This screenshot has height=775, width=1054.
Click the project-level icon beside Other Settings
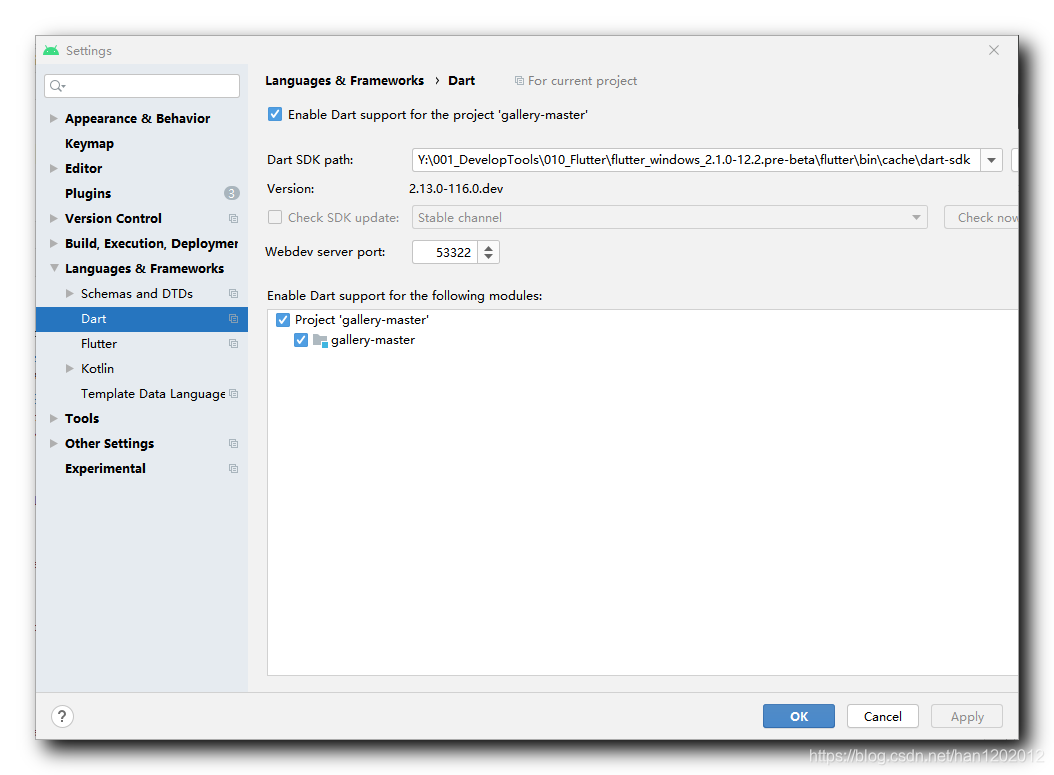(233, 444)
